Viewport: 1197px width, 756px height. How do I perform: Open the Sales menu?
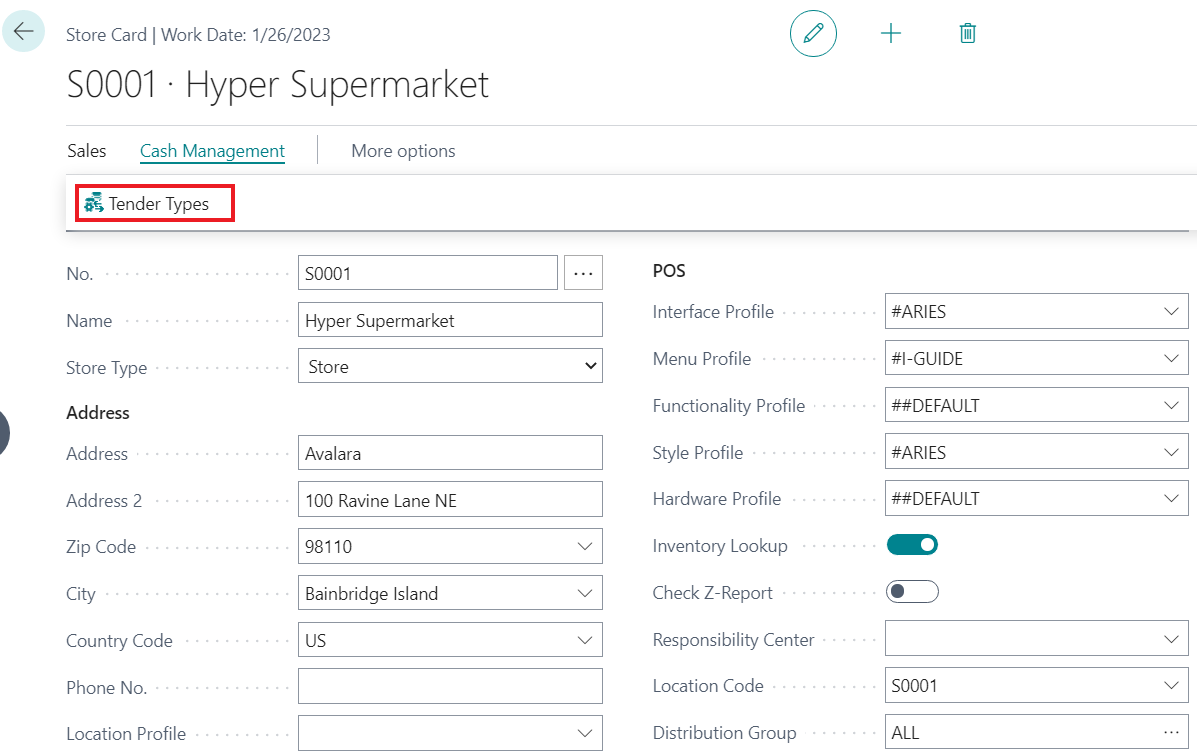coord(87,151)
